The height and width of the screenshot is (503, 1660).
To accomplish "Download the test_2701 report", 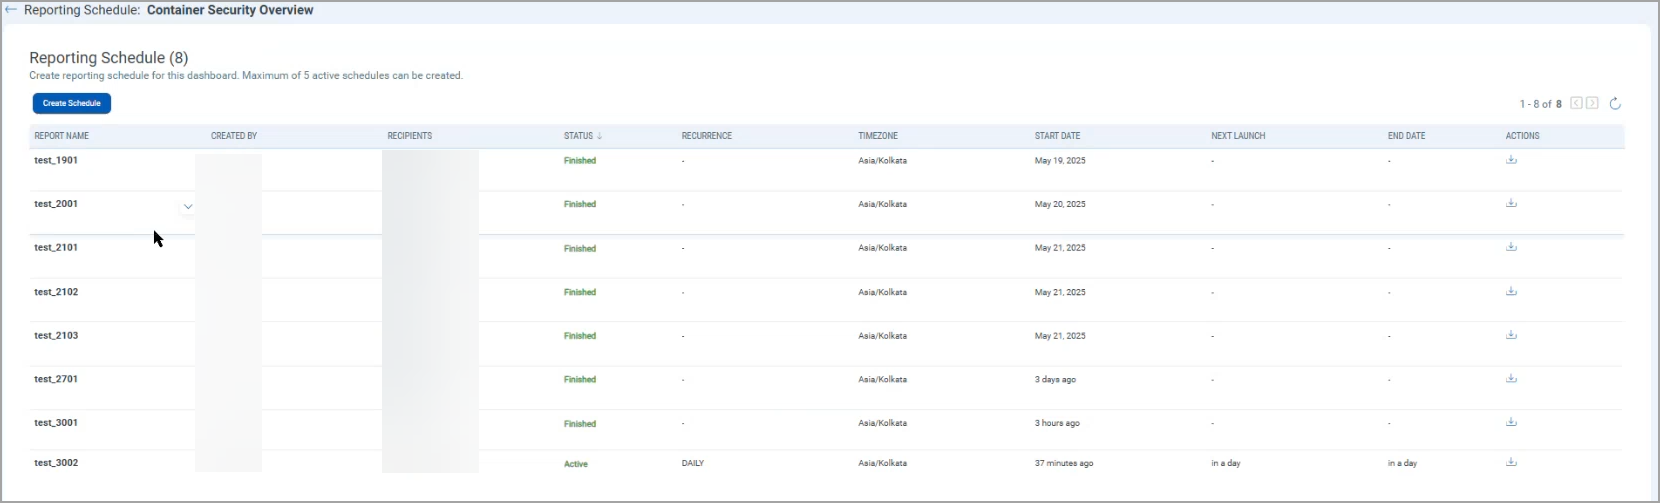I will 1511,379.
